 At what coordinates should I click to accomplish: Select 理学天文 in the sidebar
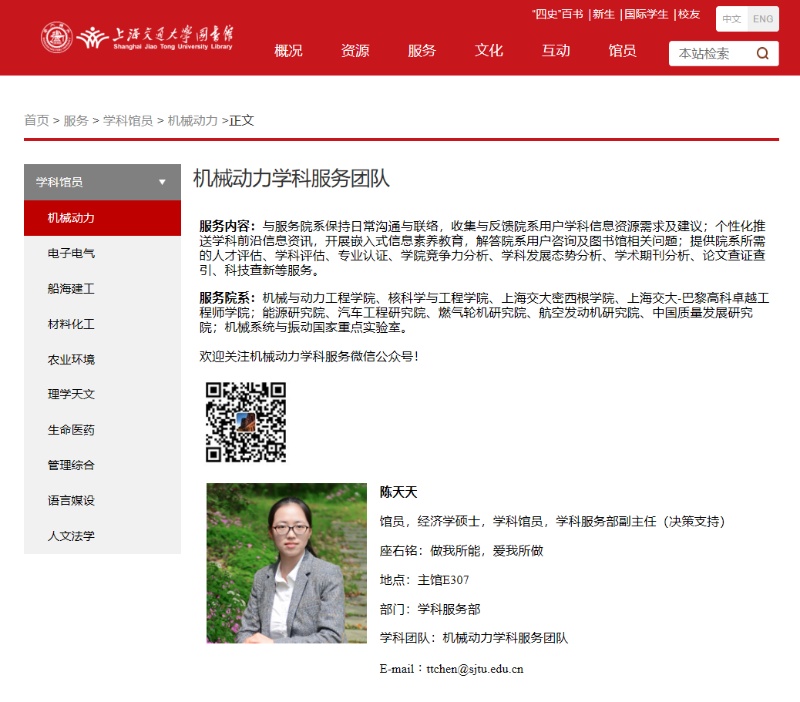coord(103,394)
